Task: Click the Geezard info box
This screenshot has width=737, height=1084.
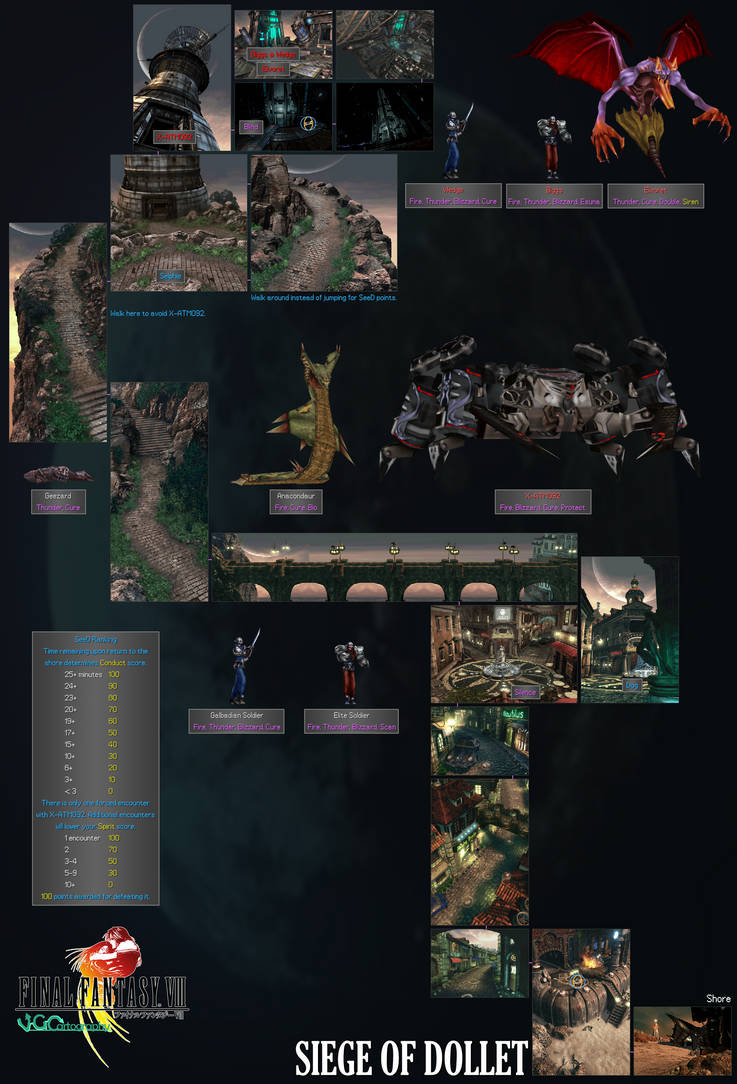Action: coord(58,501)
